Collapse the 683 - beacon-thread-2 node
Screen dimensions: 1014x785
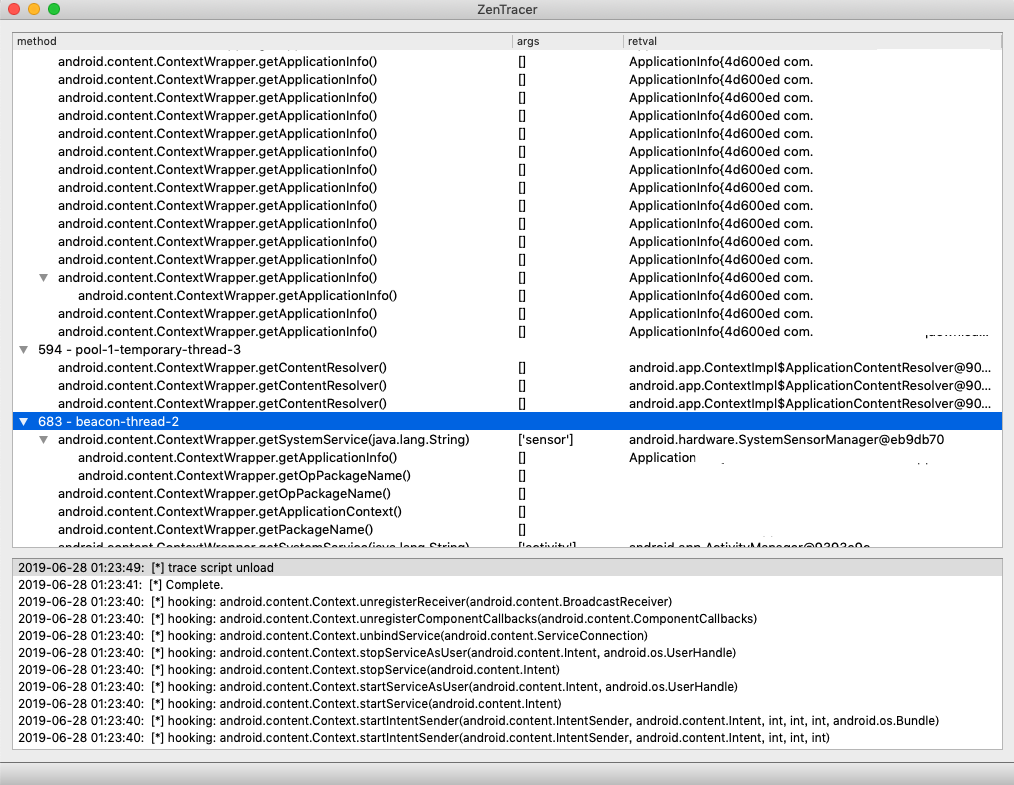[24, 422]
